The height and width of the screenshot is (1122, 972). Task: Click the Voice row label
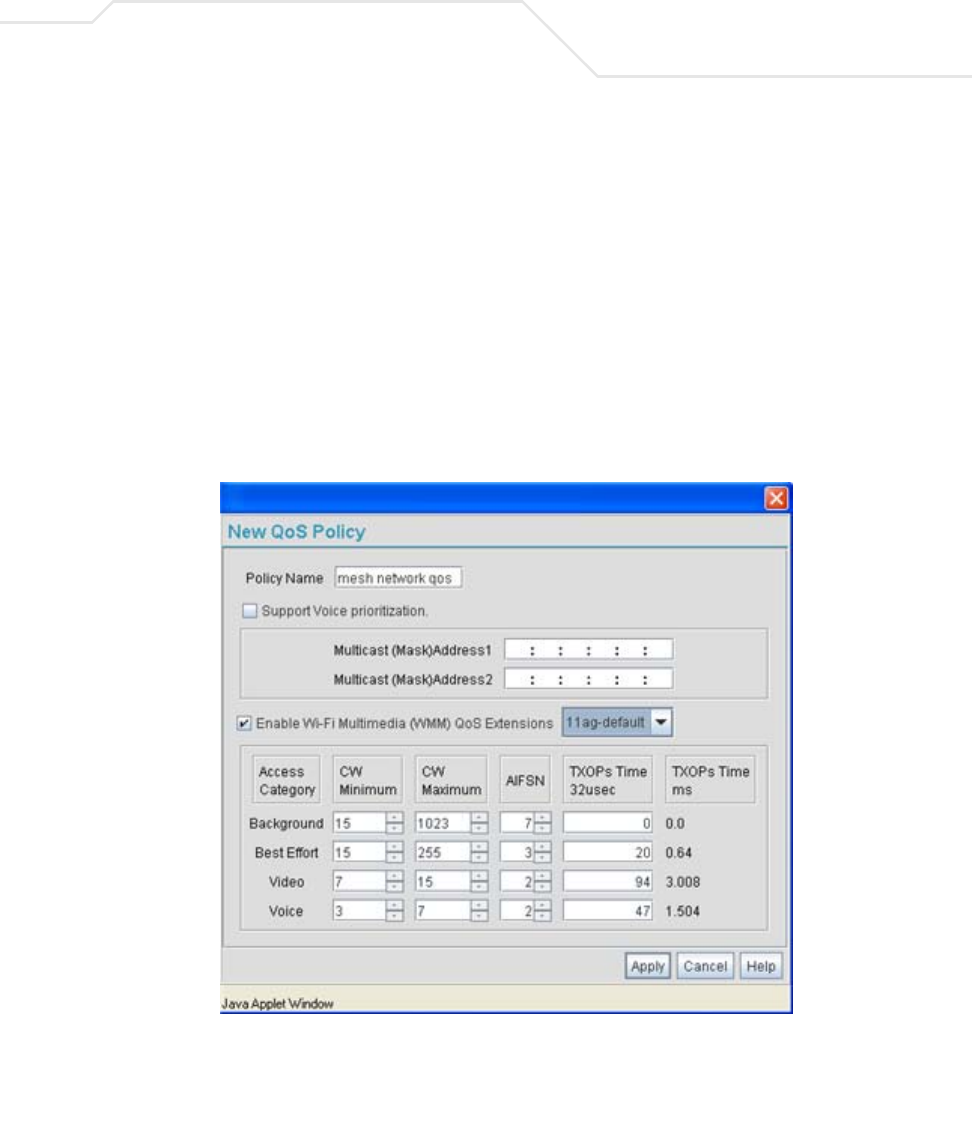(x=286, y=912)
